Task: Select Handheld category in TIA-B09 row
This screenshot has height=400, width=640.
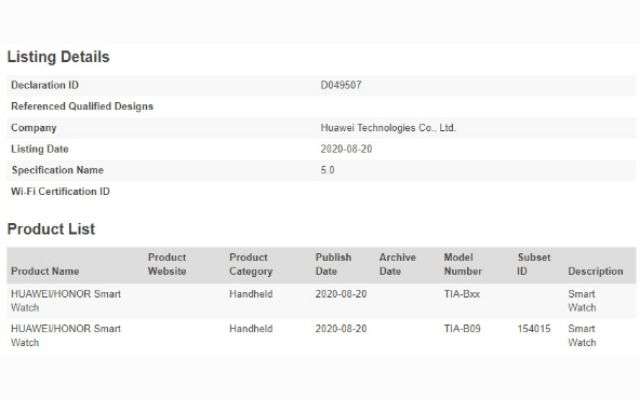Action: tap(251, 329)
